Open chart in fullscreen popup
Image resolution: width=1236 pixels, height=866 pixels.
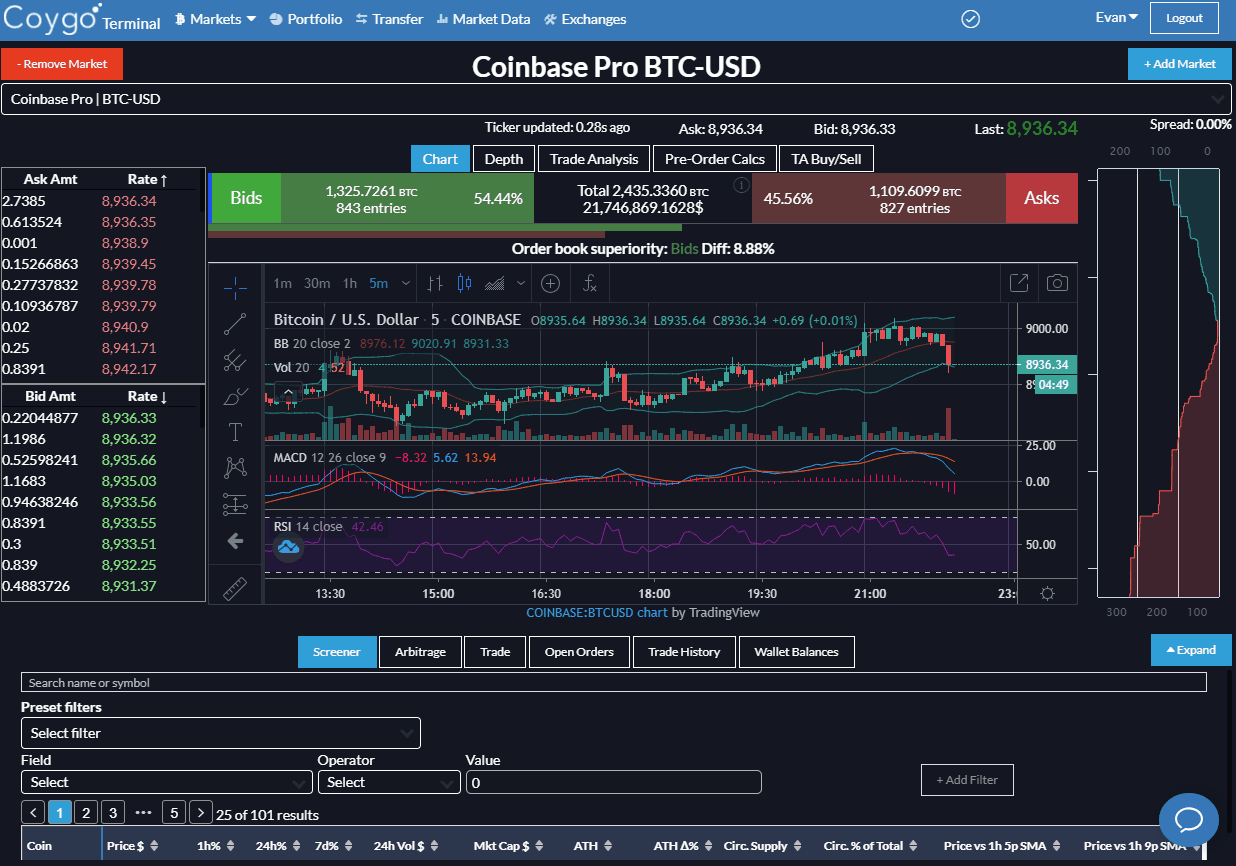click(1019, 283)
